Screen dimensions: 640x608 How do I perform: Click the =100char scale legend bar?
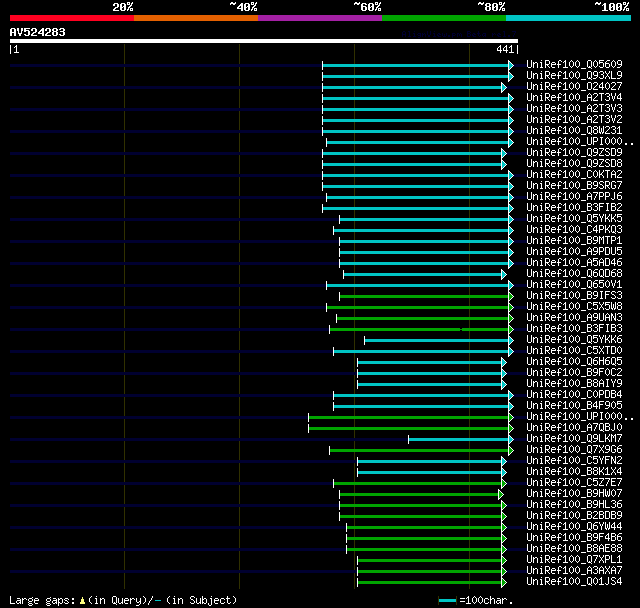coord(447,601)
